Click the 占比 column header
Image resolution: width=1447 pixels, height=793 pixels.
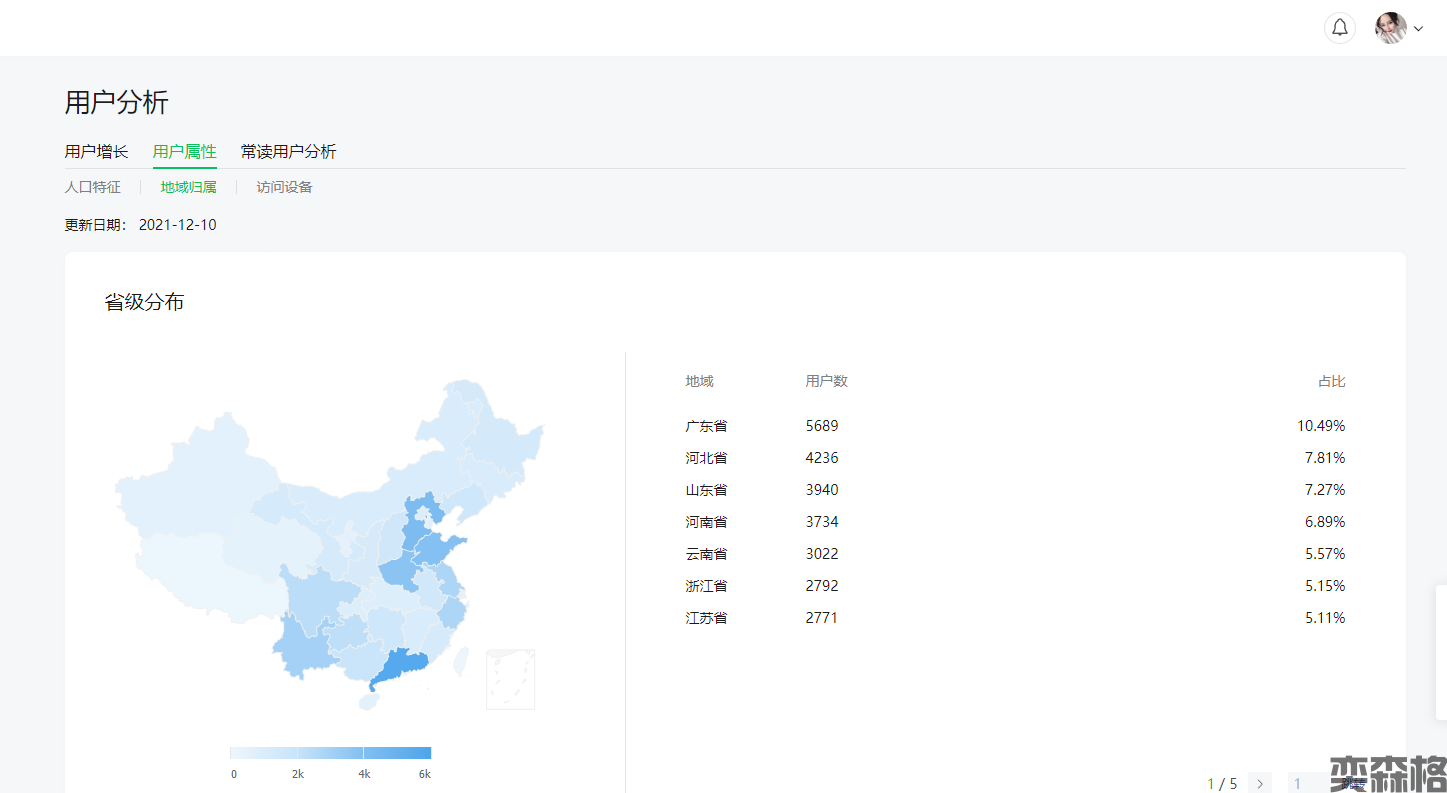(x=1331, y=381)
